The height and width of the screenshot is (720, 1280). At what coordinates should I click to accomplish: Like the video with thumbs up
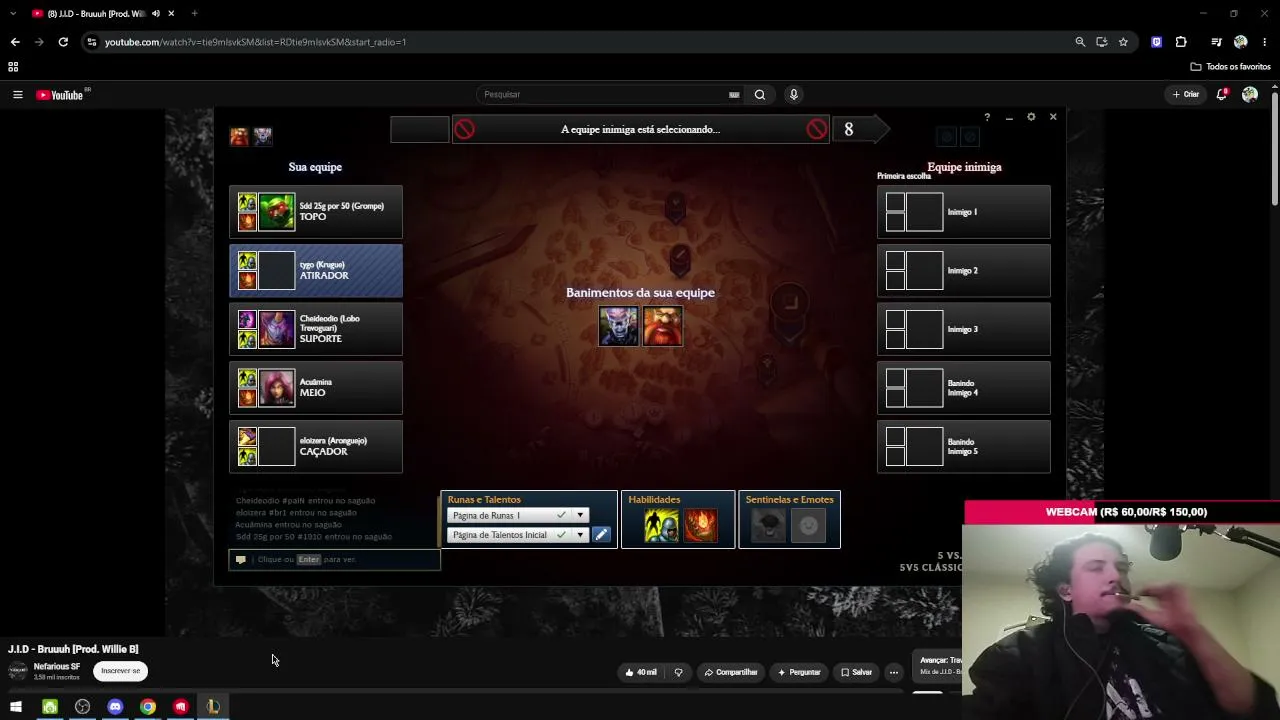641,672
